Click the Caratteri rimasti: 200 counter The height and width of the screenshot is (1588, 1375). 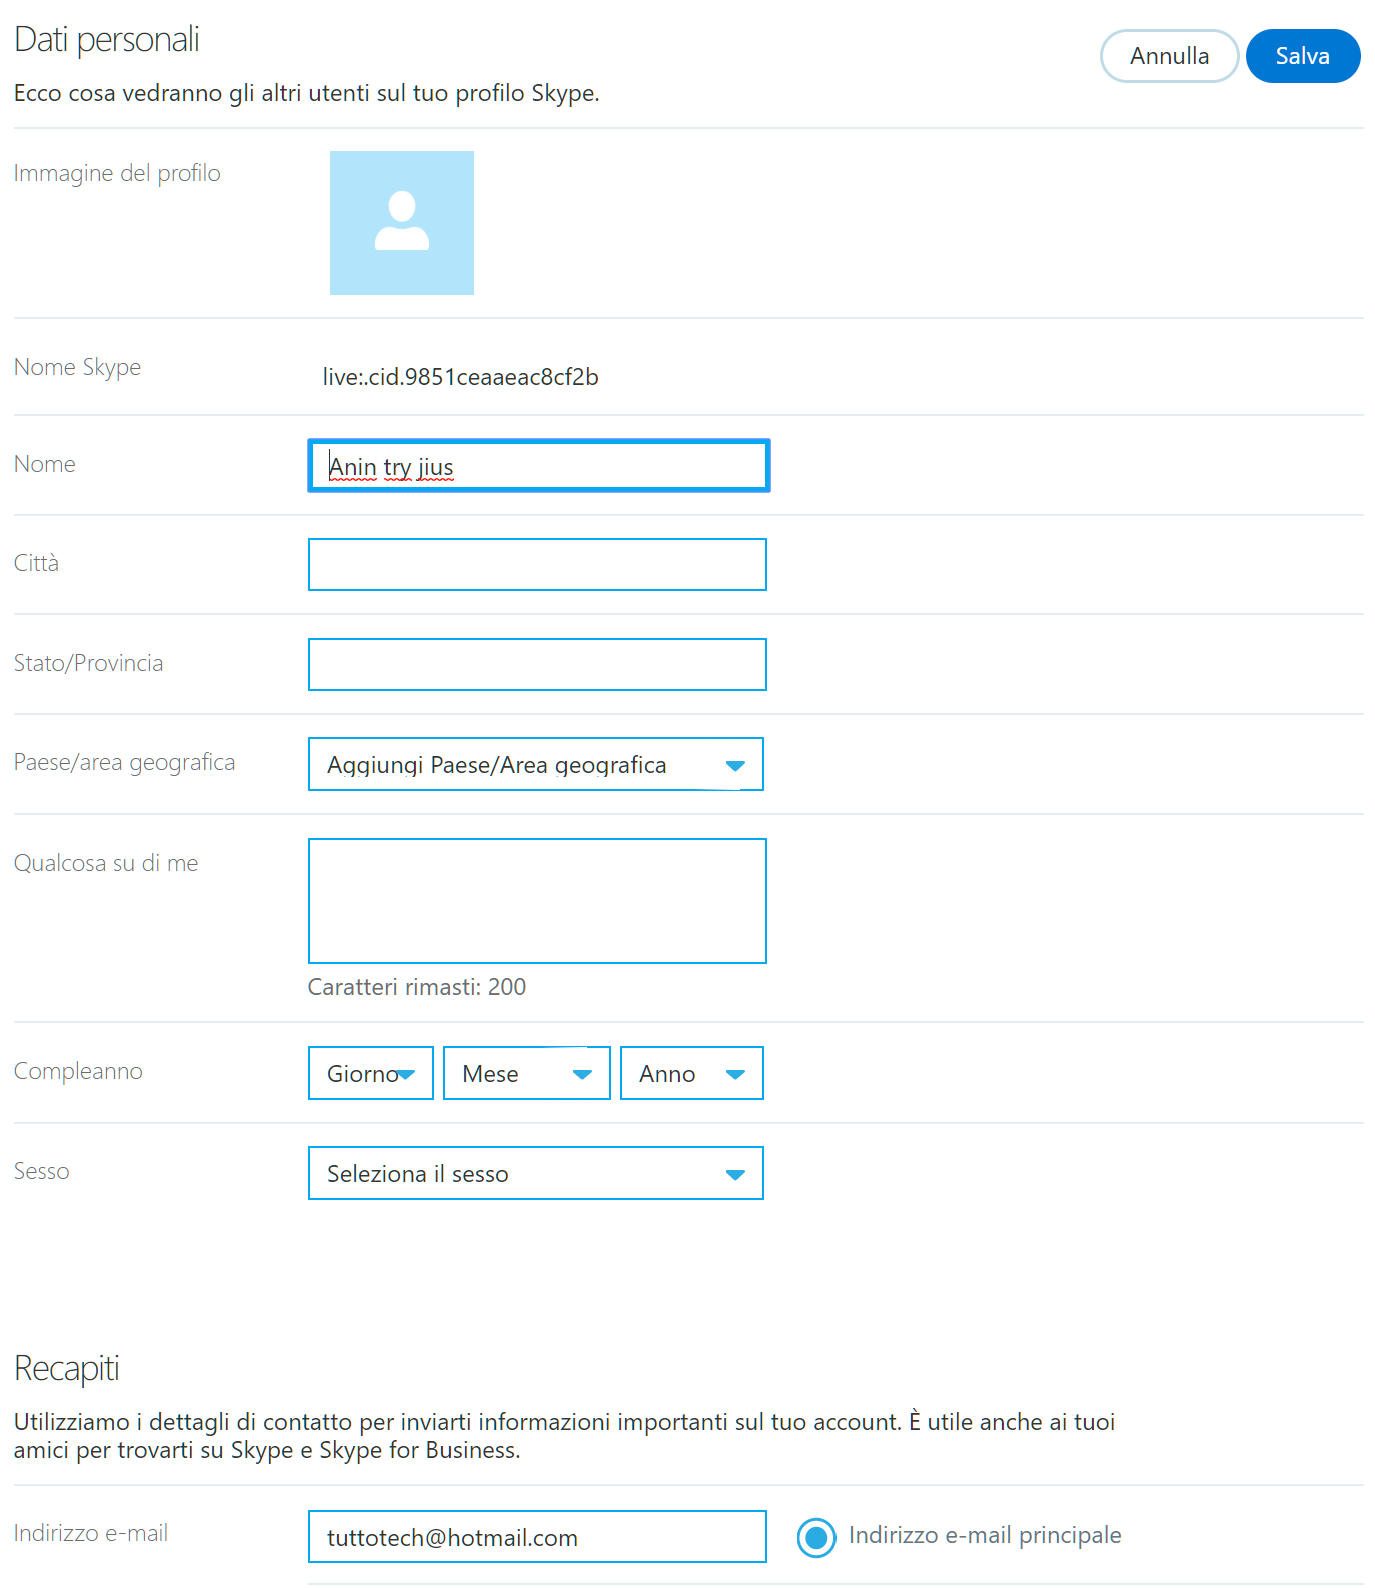tap(417, 987)
